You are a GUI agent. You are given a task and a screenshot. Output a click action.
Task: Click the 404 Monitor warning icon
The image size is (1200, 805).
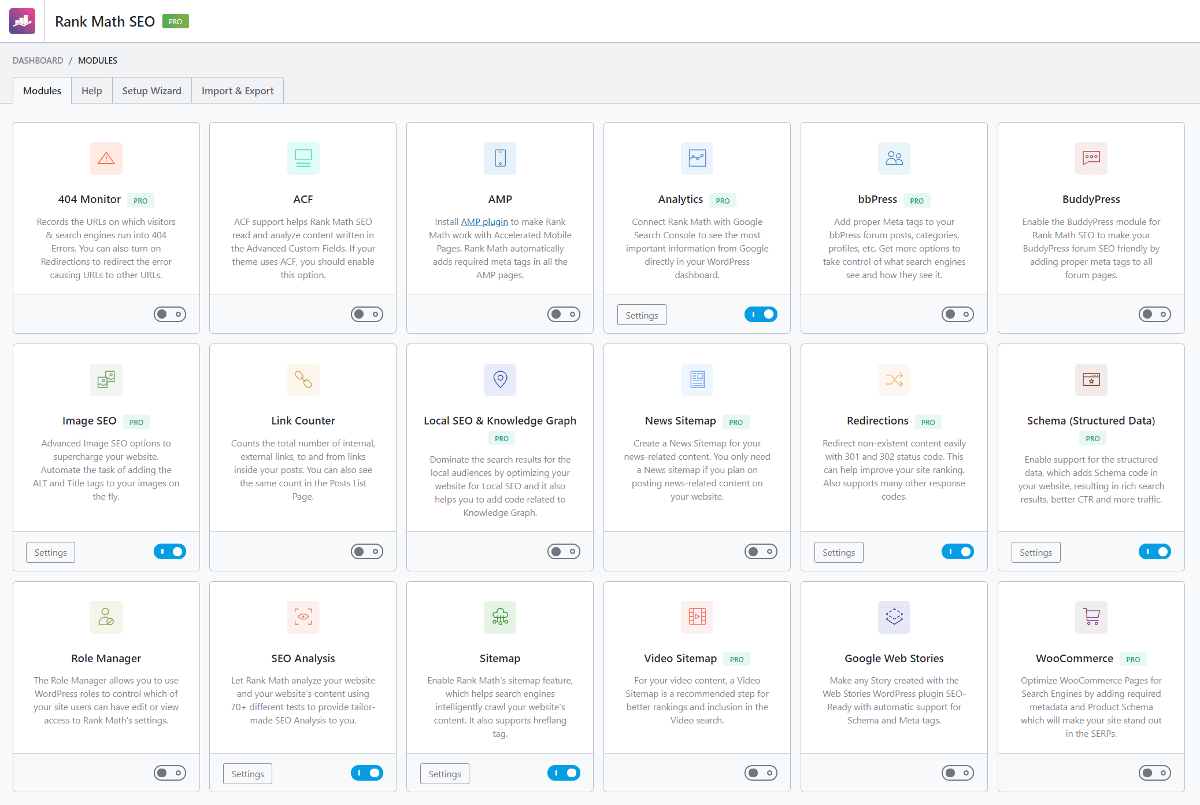click(106, 158)
